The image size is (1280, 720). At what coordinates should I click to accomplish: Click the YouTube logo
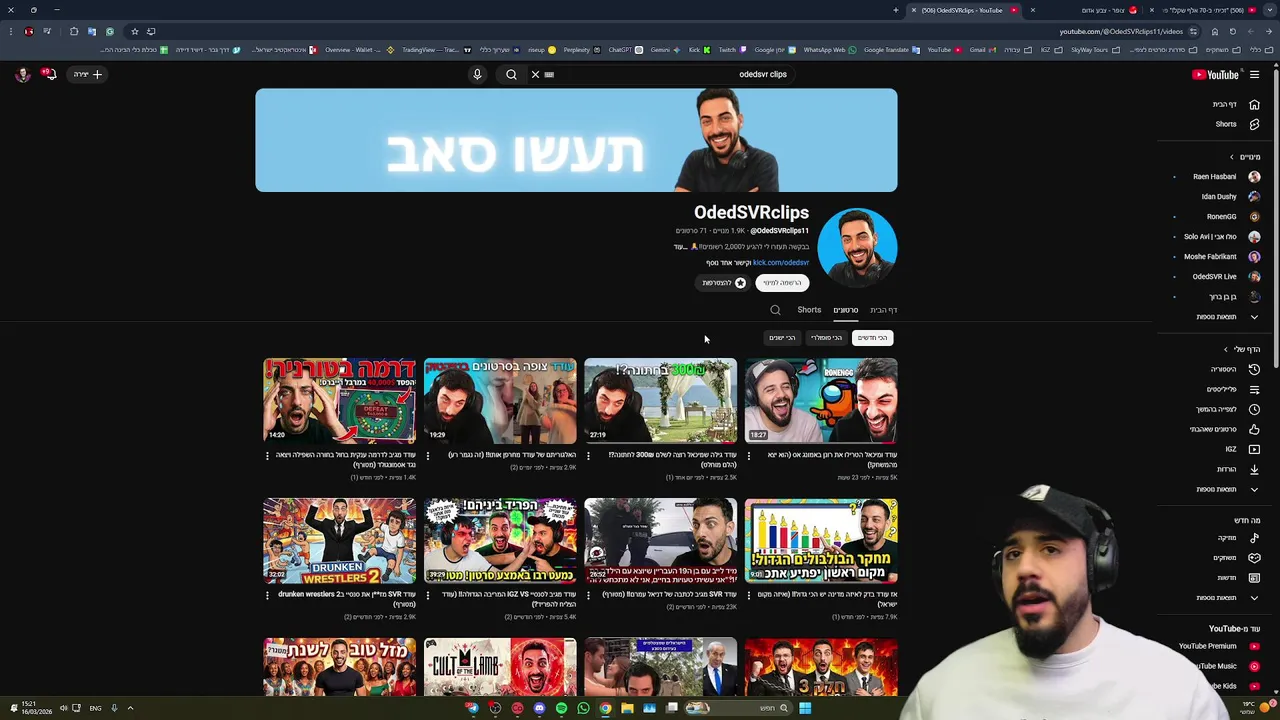[1216, 74]
